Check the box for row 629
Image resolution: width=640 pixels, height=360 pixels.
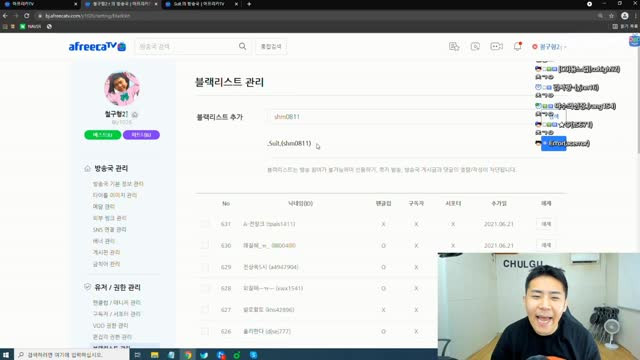click(204, 267)
